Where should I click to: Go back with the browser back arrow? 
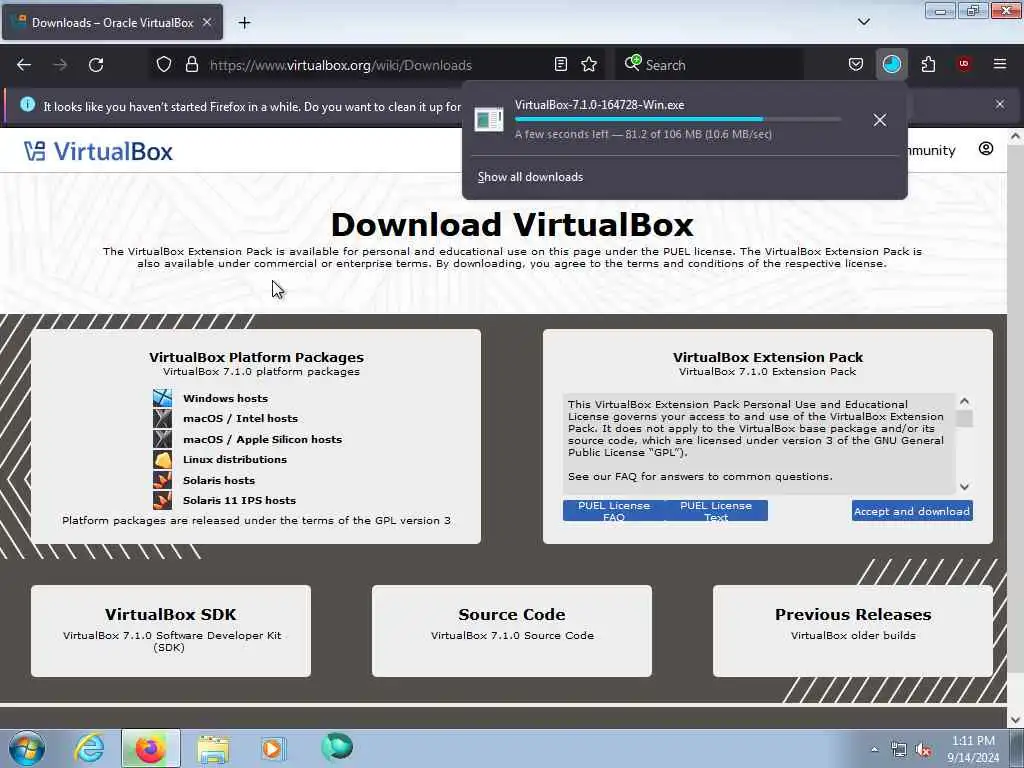(24, 65)
